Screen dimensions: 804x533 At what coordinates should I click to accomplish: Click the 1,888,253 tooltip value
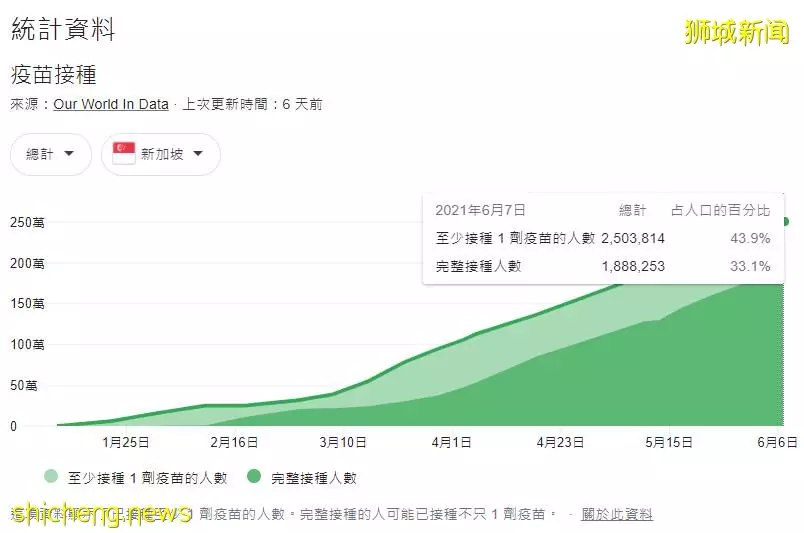tap(633, 266)
